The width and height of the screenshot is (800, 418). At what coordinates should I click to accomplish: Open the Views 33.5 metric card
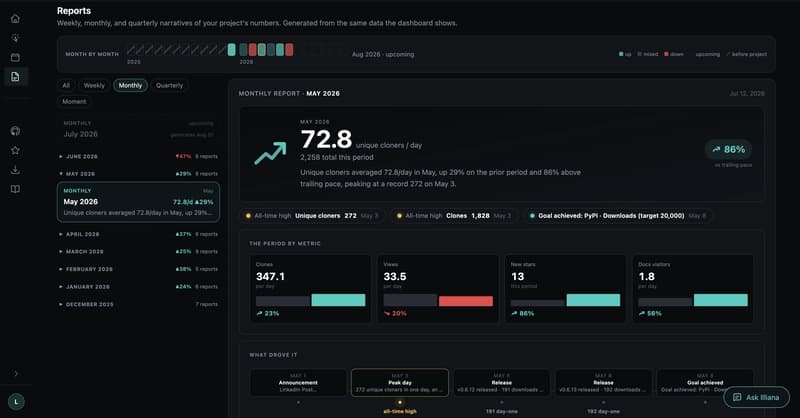(438, 289)
